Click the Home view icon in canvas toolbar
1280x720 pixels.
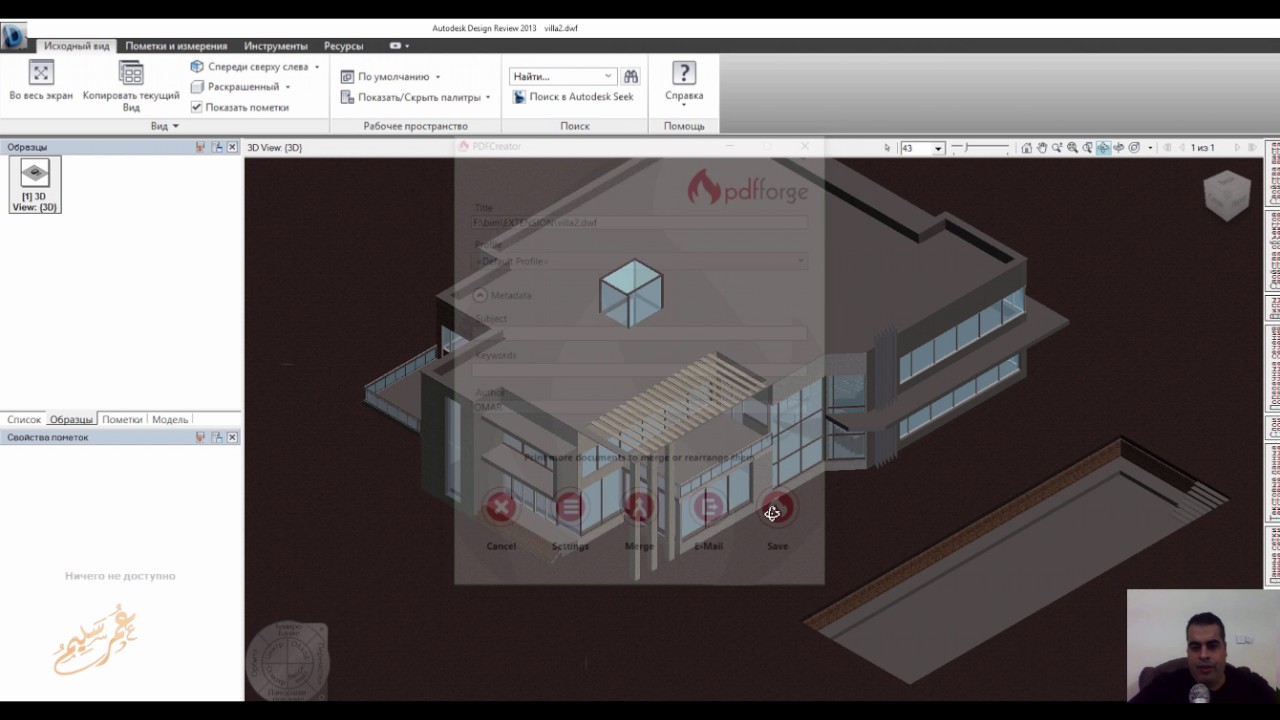coord(1026,148)
